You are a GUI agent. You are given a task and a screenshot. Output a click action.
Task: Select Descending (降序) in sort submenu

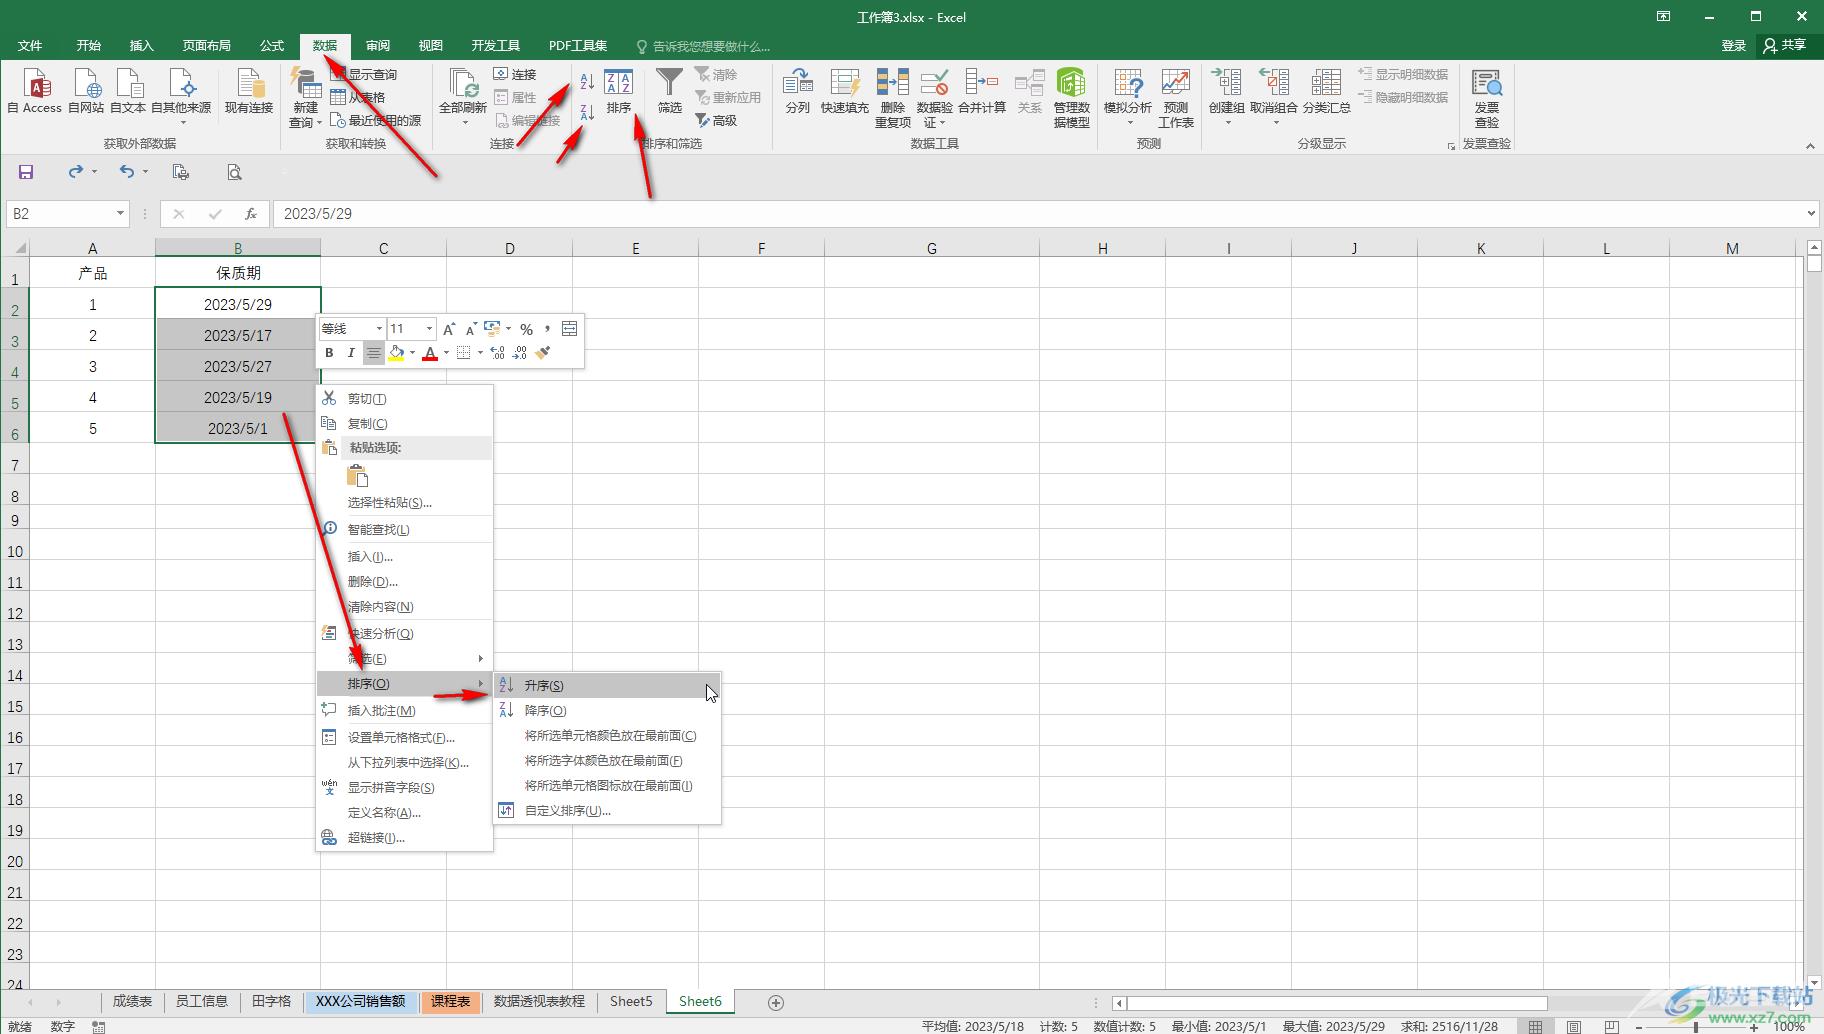[607, 710]
